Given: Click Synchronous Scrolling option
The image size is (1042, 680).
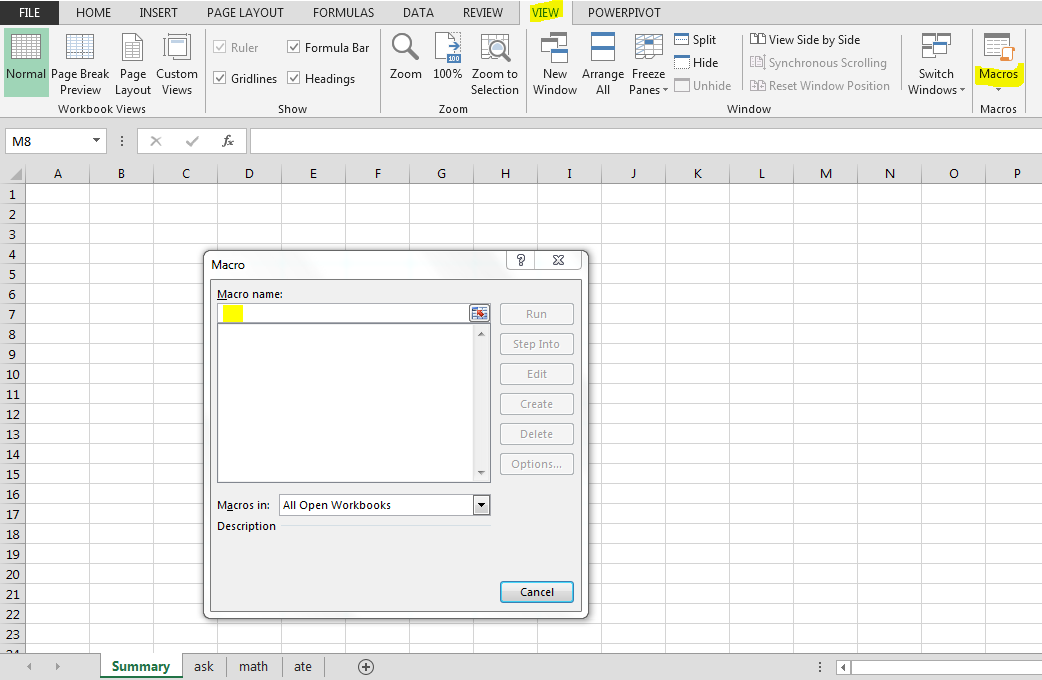Looking at the screenshot, I should [x=818, y=63].
